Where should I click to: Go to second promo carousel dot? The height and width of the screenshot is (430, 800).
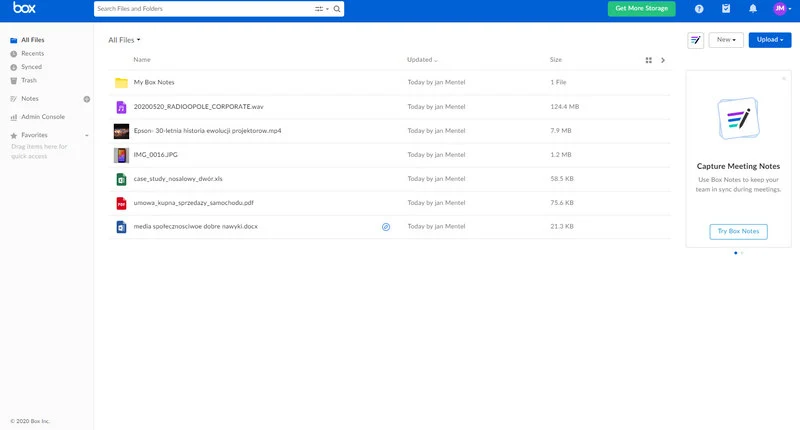tap(742, 253)
